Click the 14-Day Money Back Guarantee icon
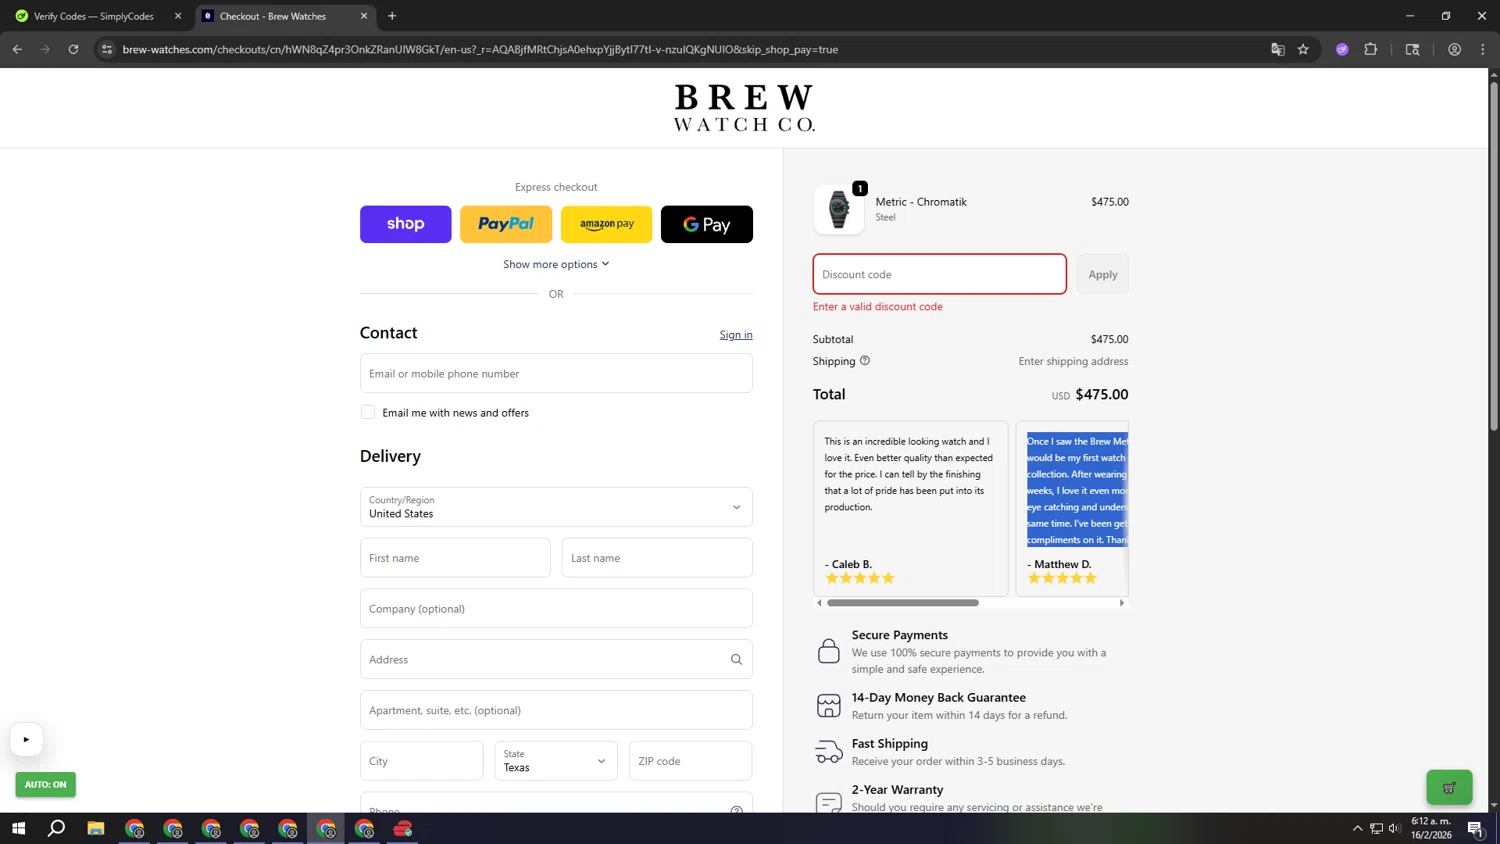Image resolution: width=1500 pixels, height=844 pixels. point(829,705)
